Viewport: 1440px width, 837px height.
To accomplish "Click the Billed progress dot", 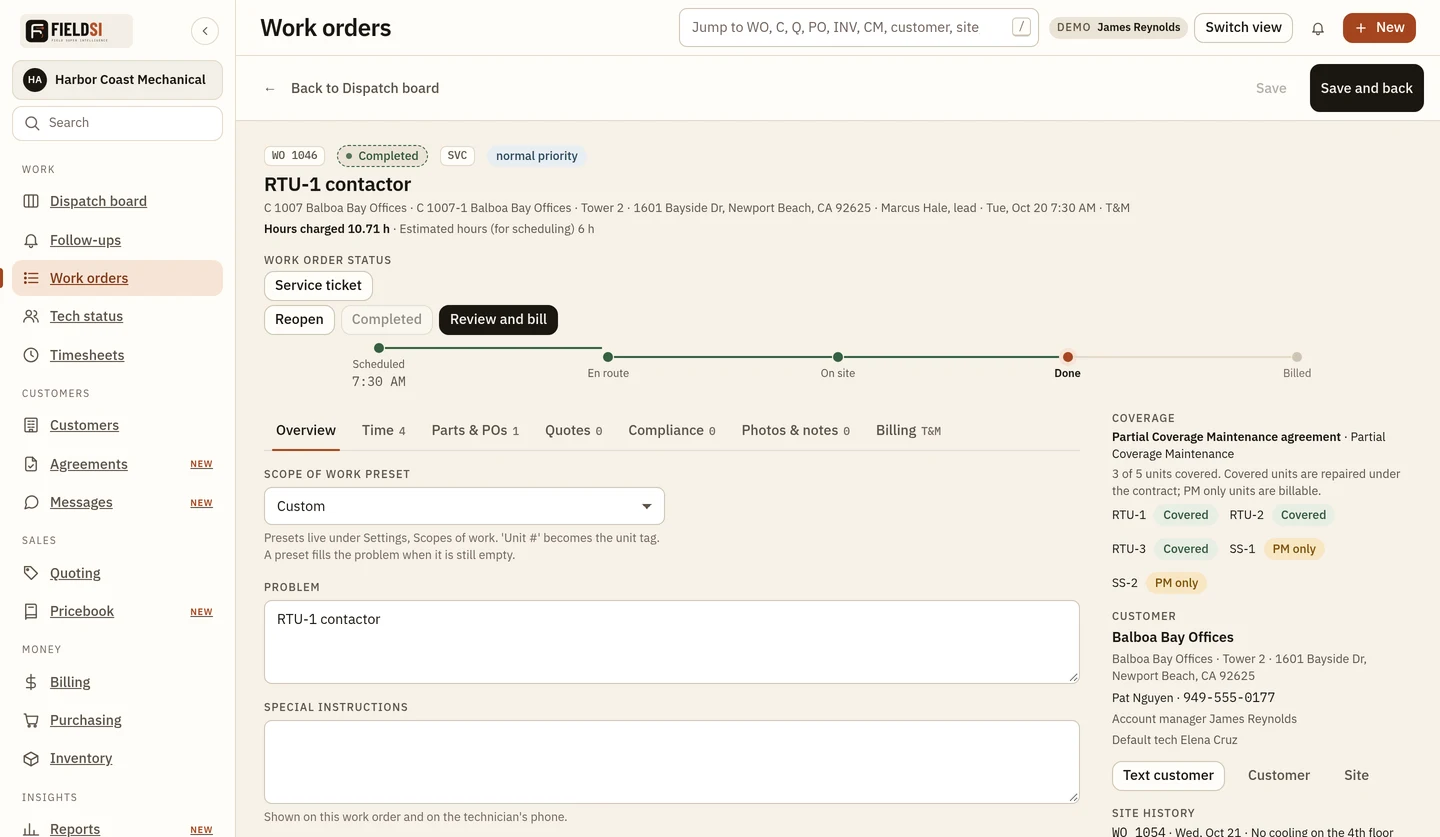I will [1297, 357].
